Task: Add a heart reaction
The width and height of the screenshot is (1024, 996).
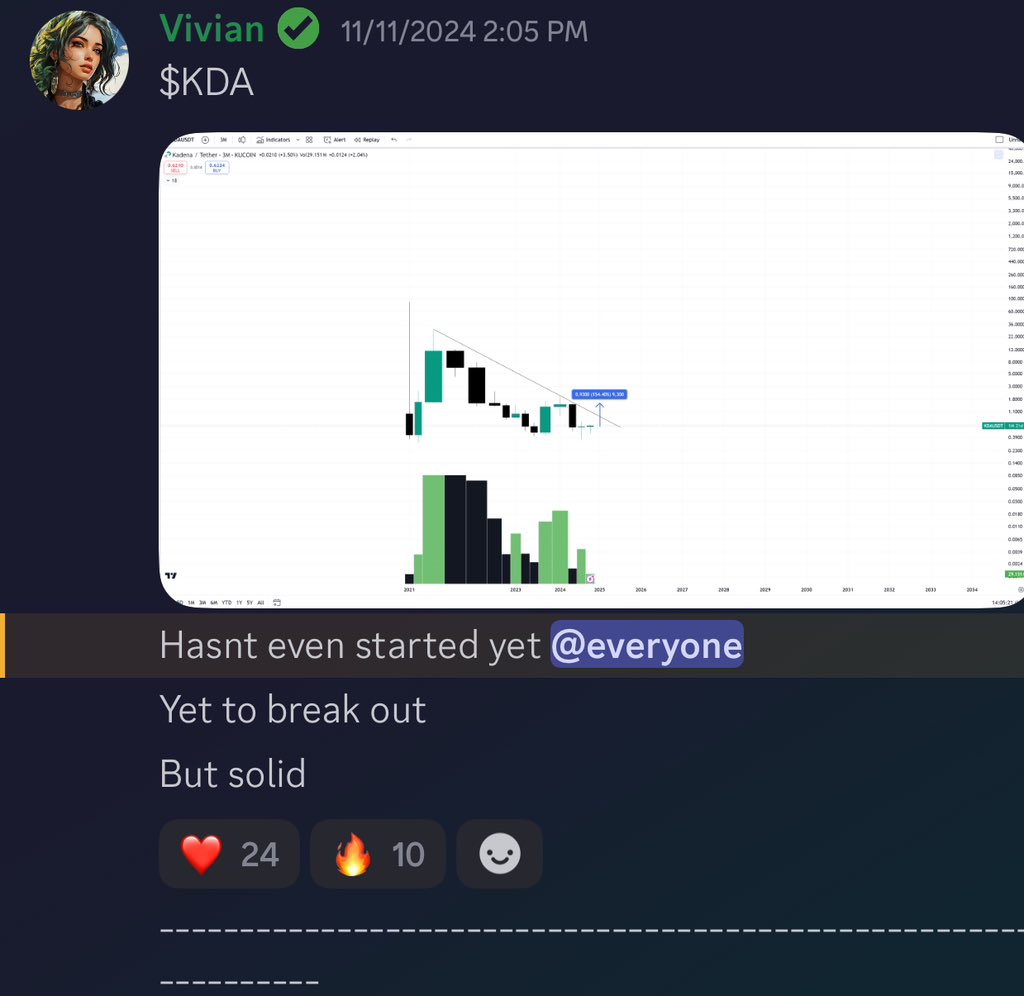Action: [229, 854]
